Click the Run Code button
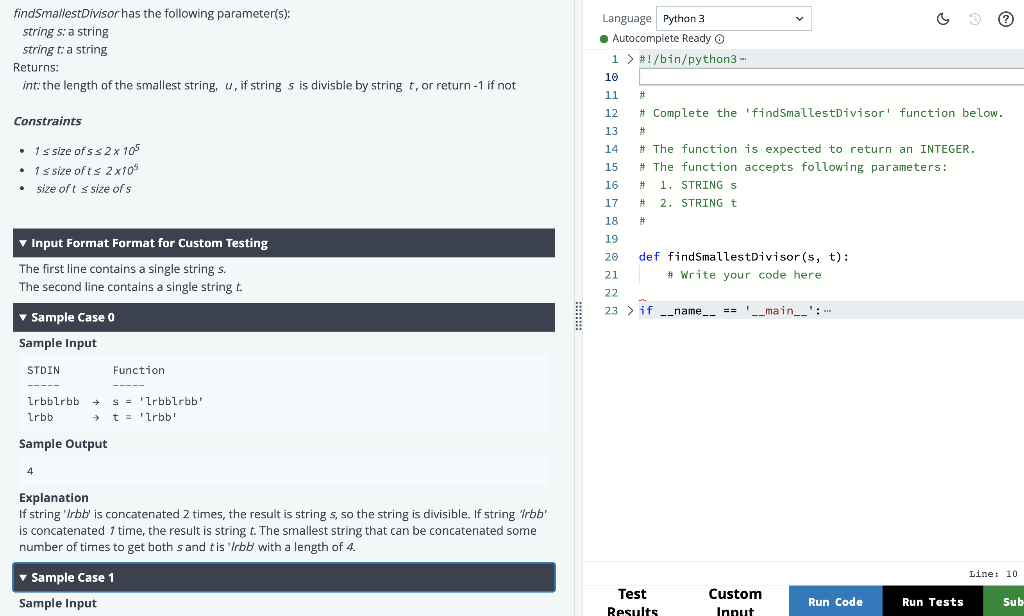 835,601
